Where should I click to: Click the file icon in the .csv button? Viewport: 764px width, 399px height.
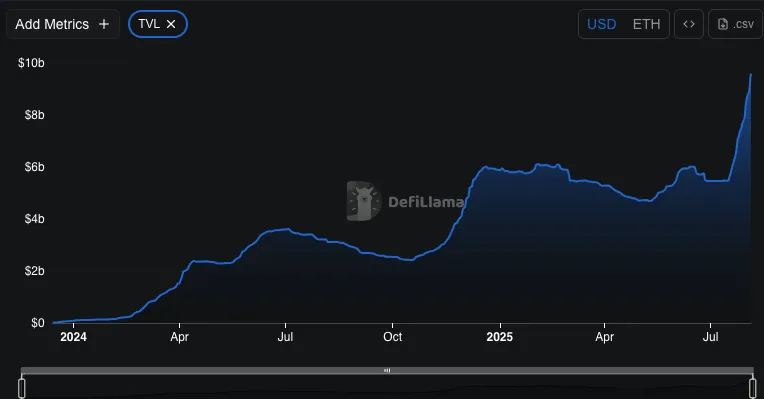pyautogui.click(x=723, y=24)
